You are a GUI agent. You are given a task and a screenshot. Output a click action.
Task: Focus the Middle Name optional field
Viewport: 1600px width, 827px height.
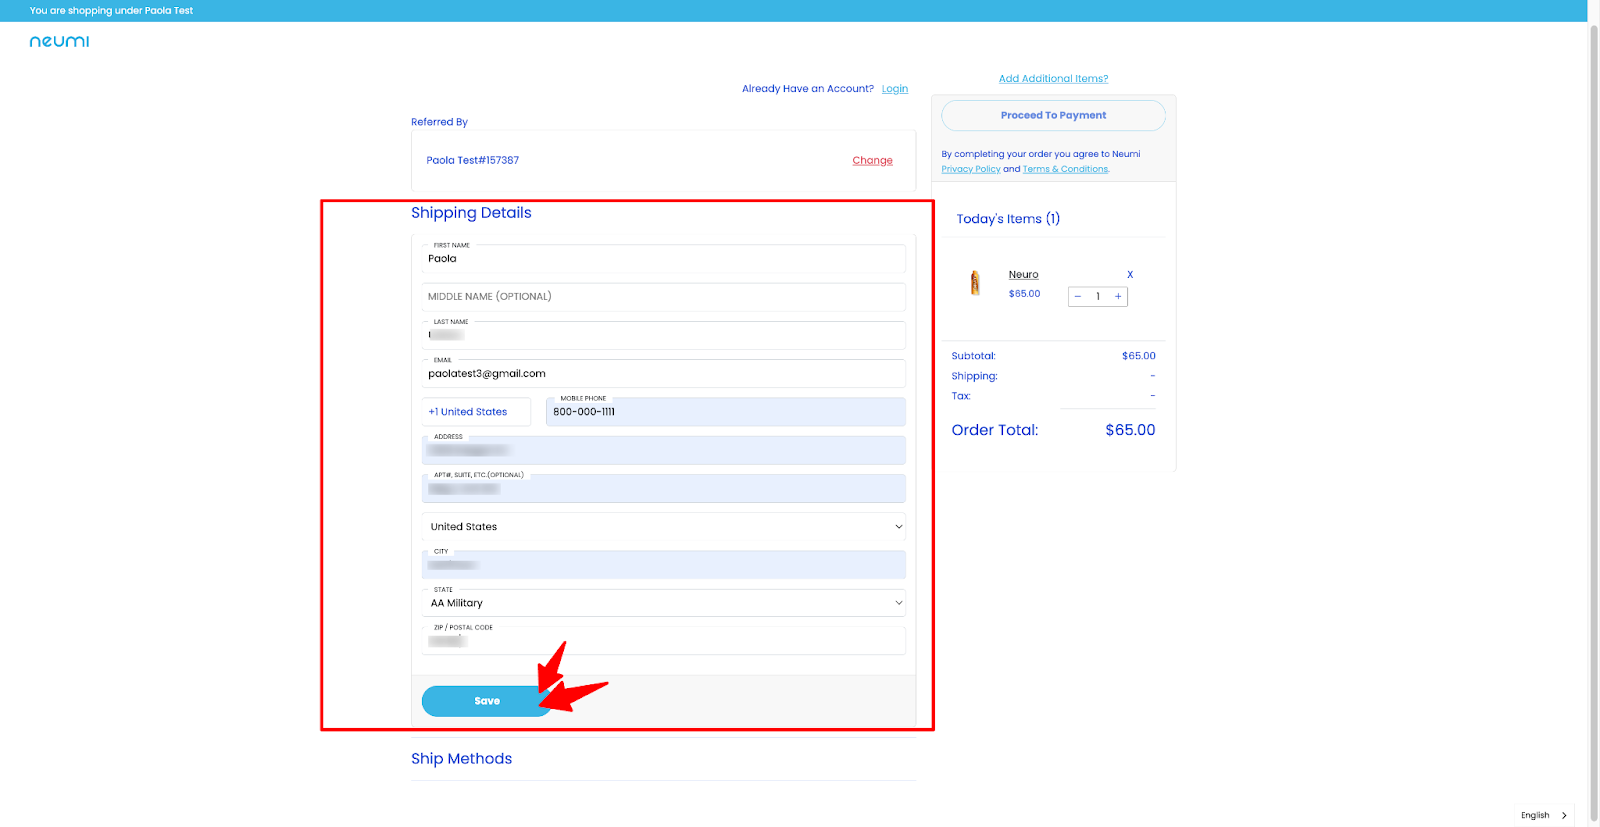click(664, 297)
